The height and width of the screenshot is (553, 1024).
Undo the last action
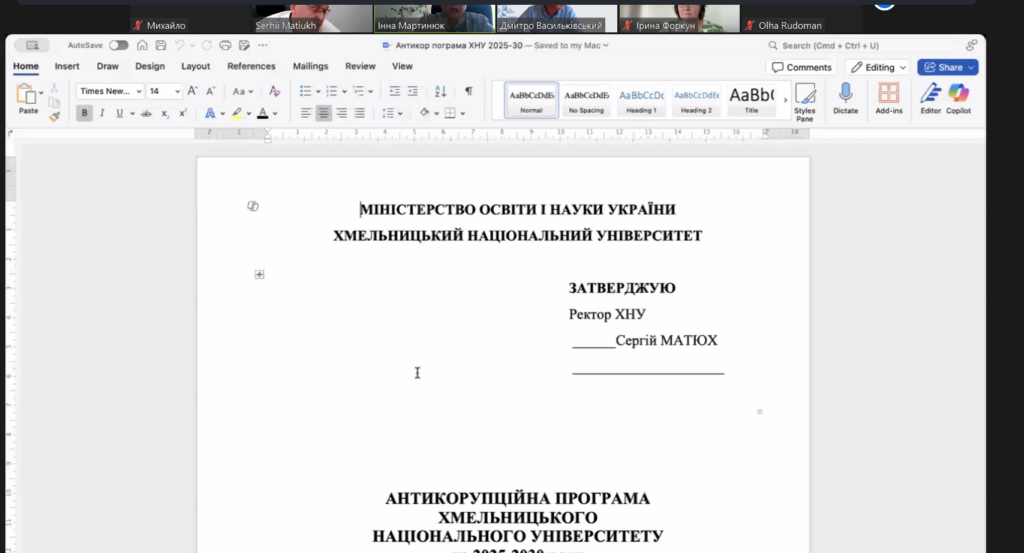(x=180, y=45)
